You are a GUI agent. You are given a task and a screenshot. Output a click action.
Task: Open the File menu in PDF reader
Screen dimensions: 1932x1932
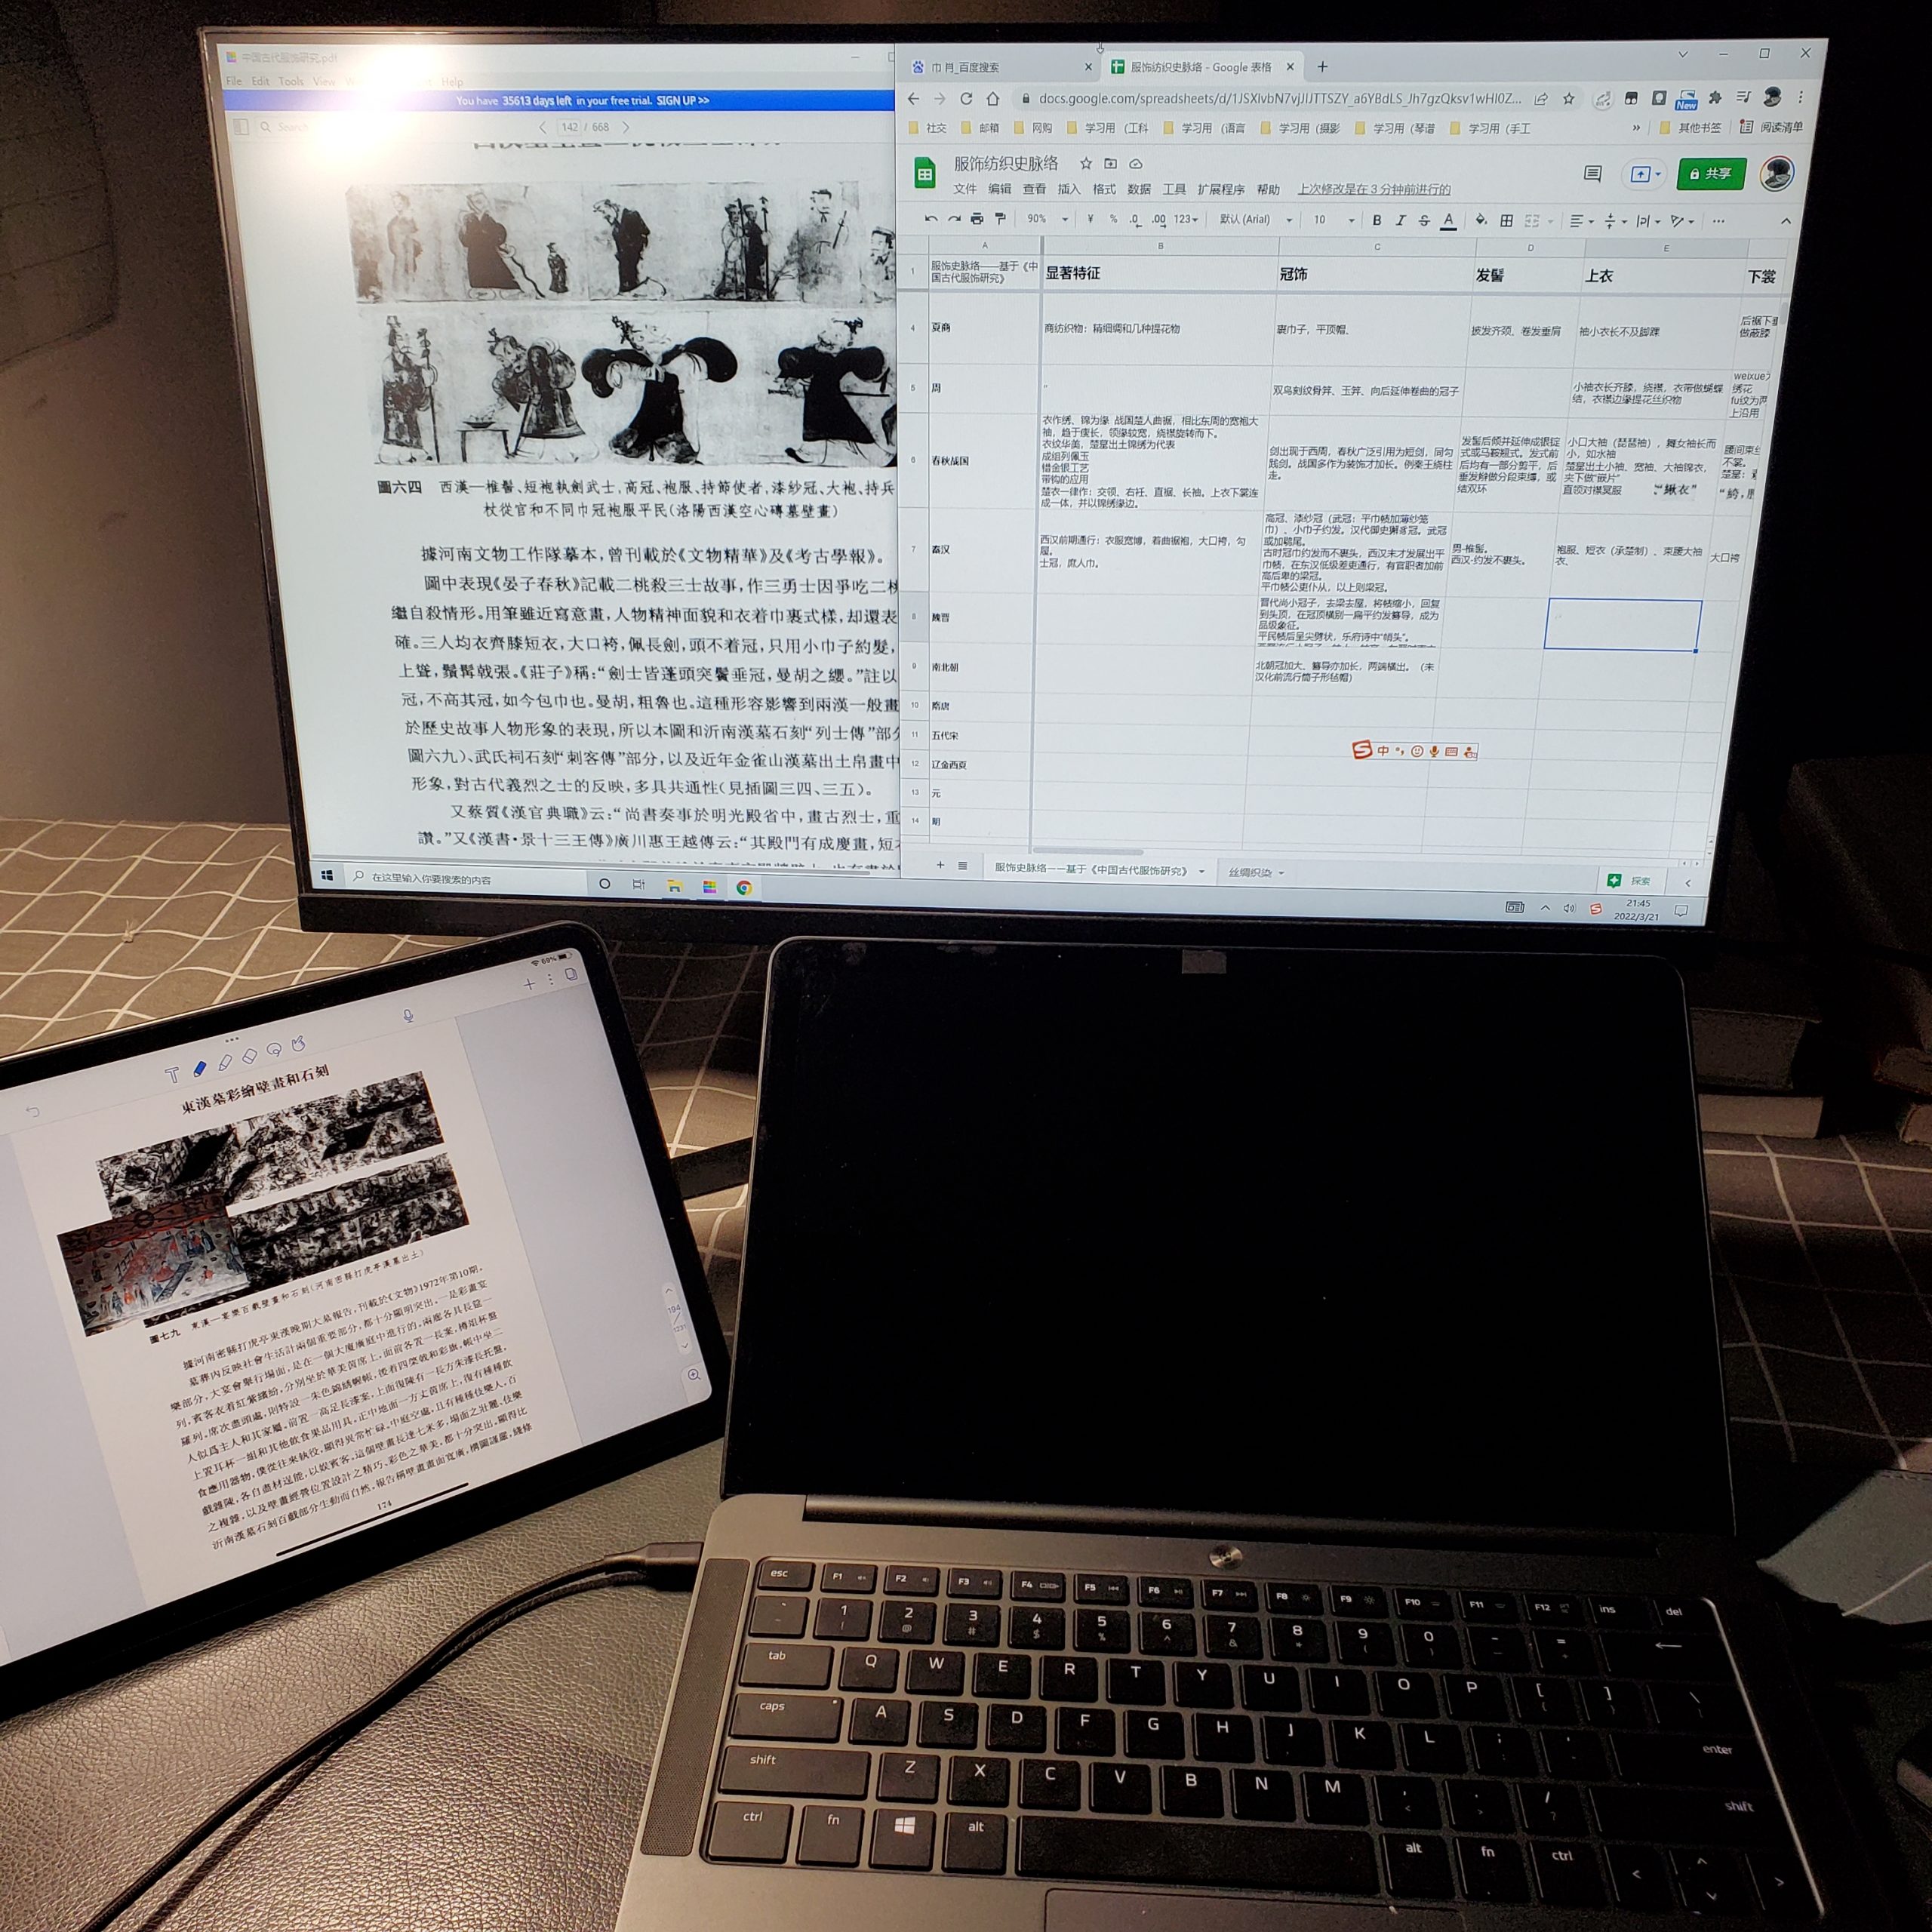(234, 81)
